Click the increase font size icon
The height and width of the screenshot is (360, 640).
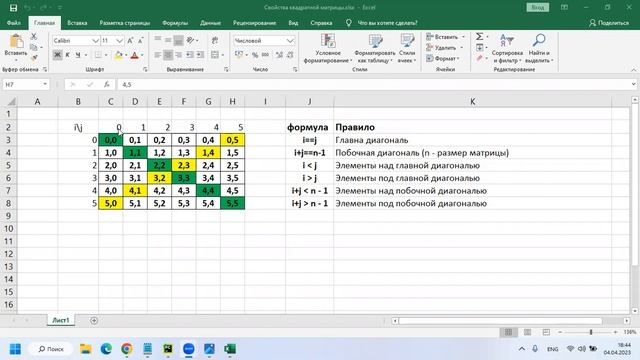pyautogui.click(x=130, y=40)
